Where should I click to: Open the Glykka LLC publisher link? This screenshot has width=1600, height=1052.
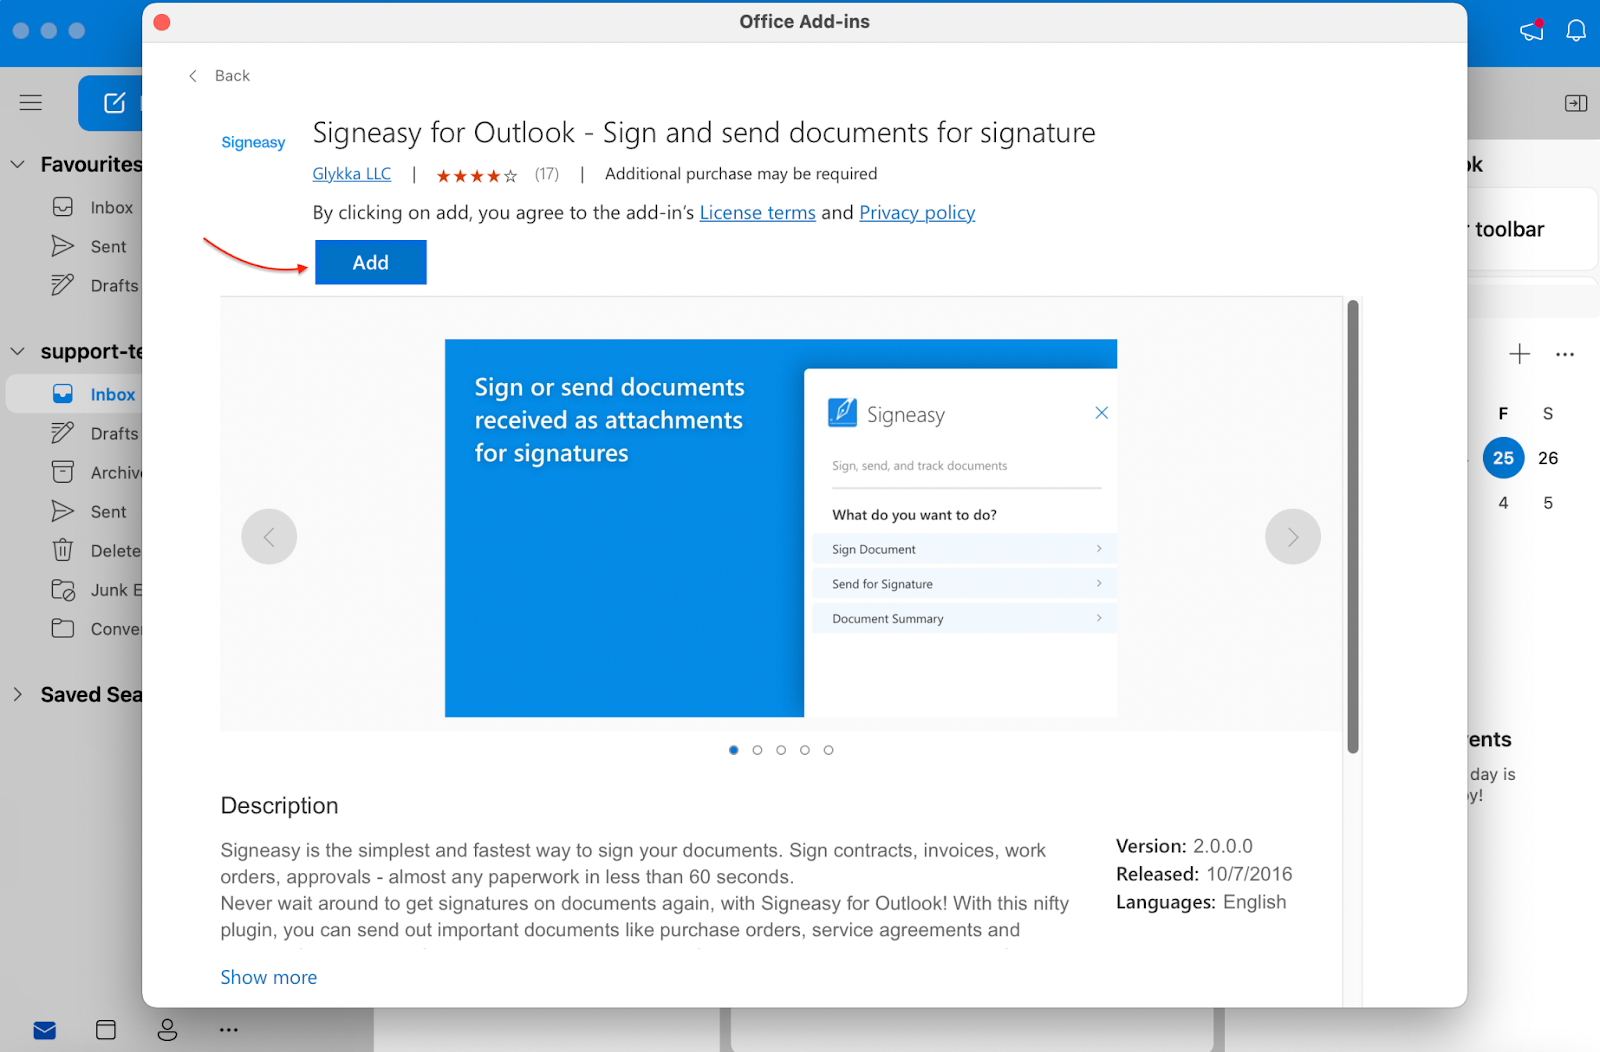coord(352,174)
